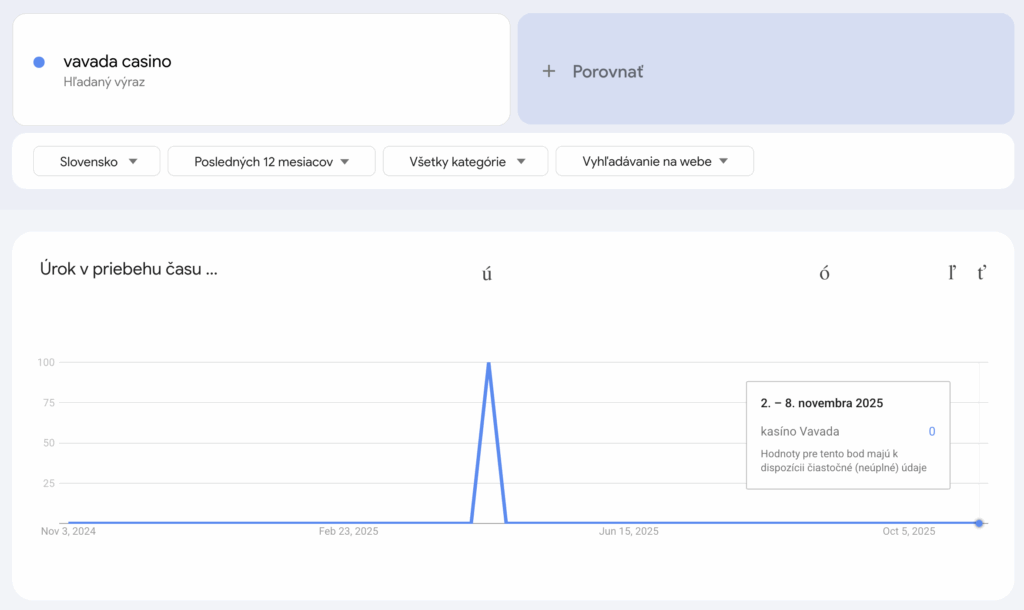Click the tooltip date '2. – 8. novembra 2025'
The height and width of the screenshot is (610, 1024).
(x=821, y=403)
